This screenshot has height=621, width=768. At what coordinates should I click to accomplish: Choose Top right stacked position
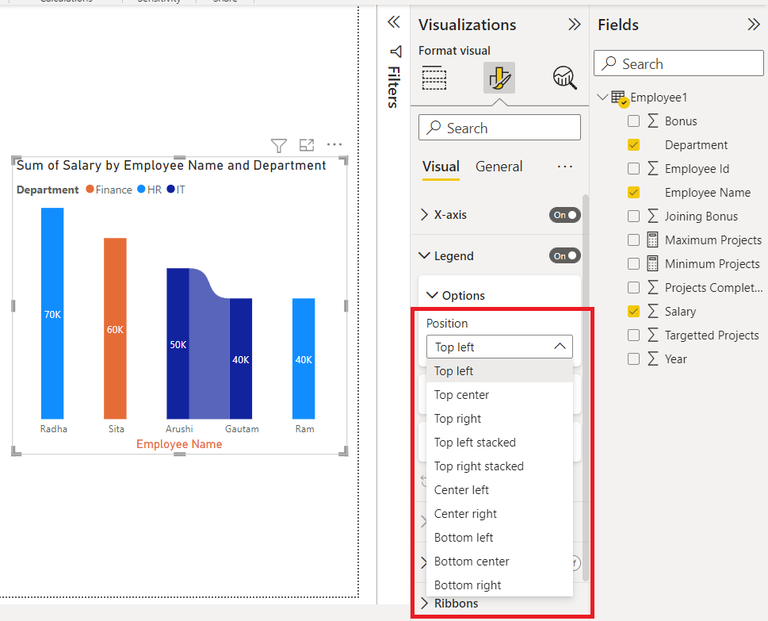[499, 466]
